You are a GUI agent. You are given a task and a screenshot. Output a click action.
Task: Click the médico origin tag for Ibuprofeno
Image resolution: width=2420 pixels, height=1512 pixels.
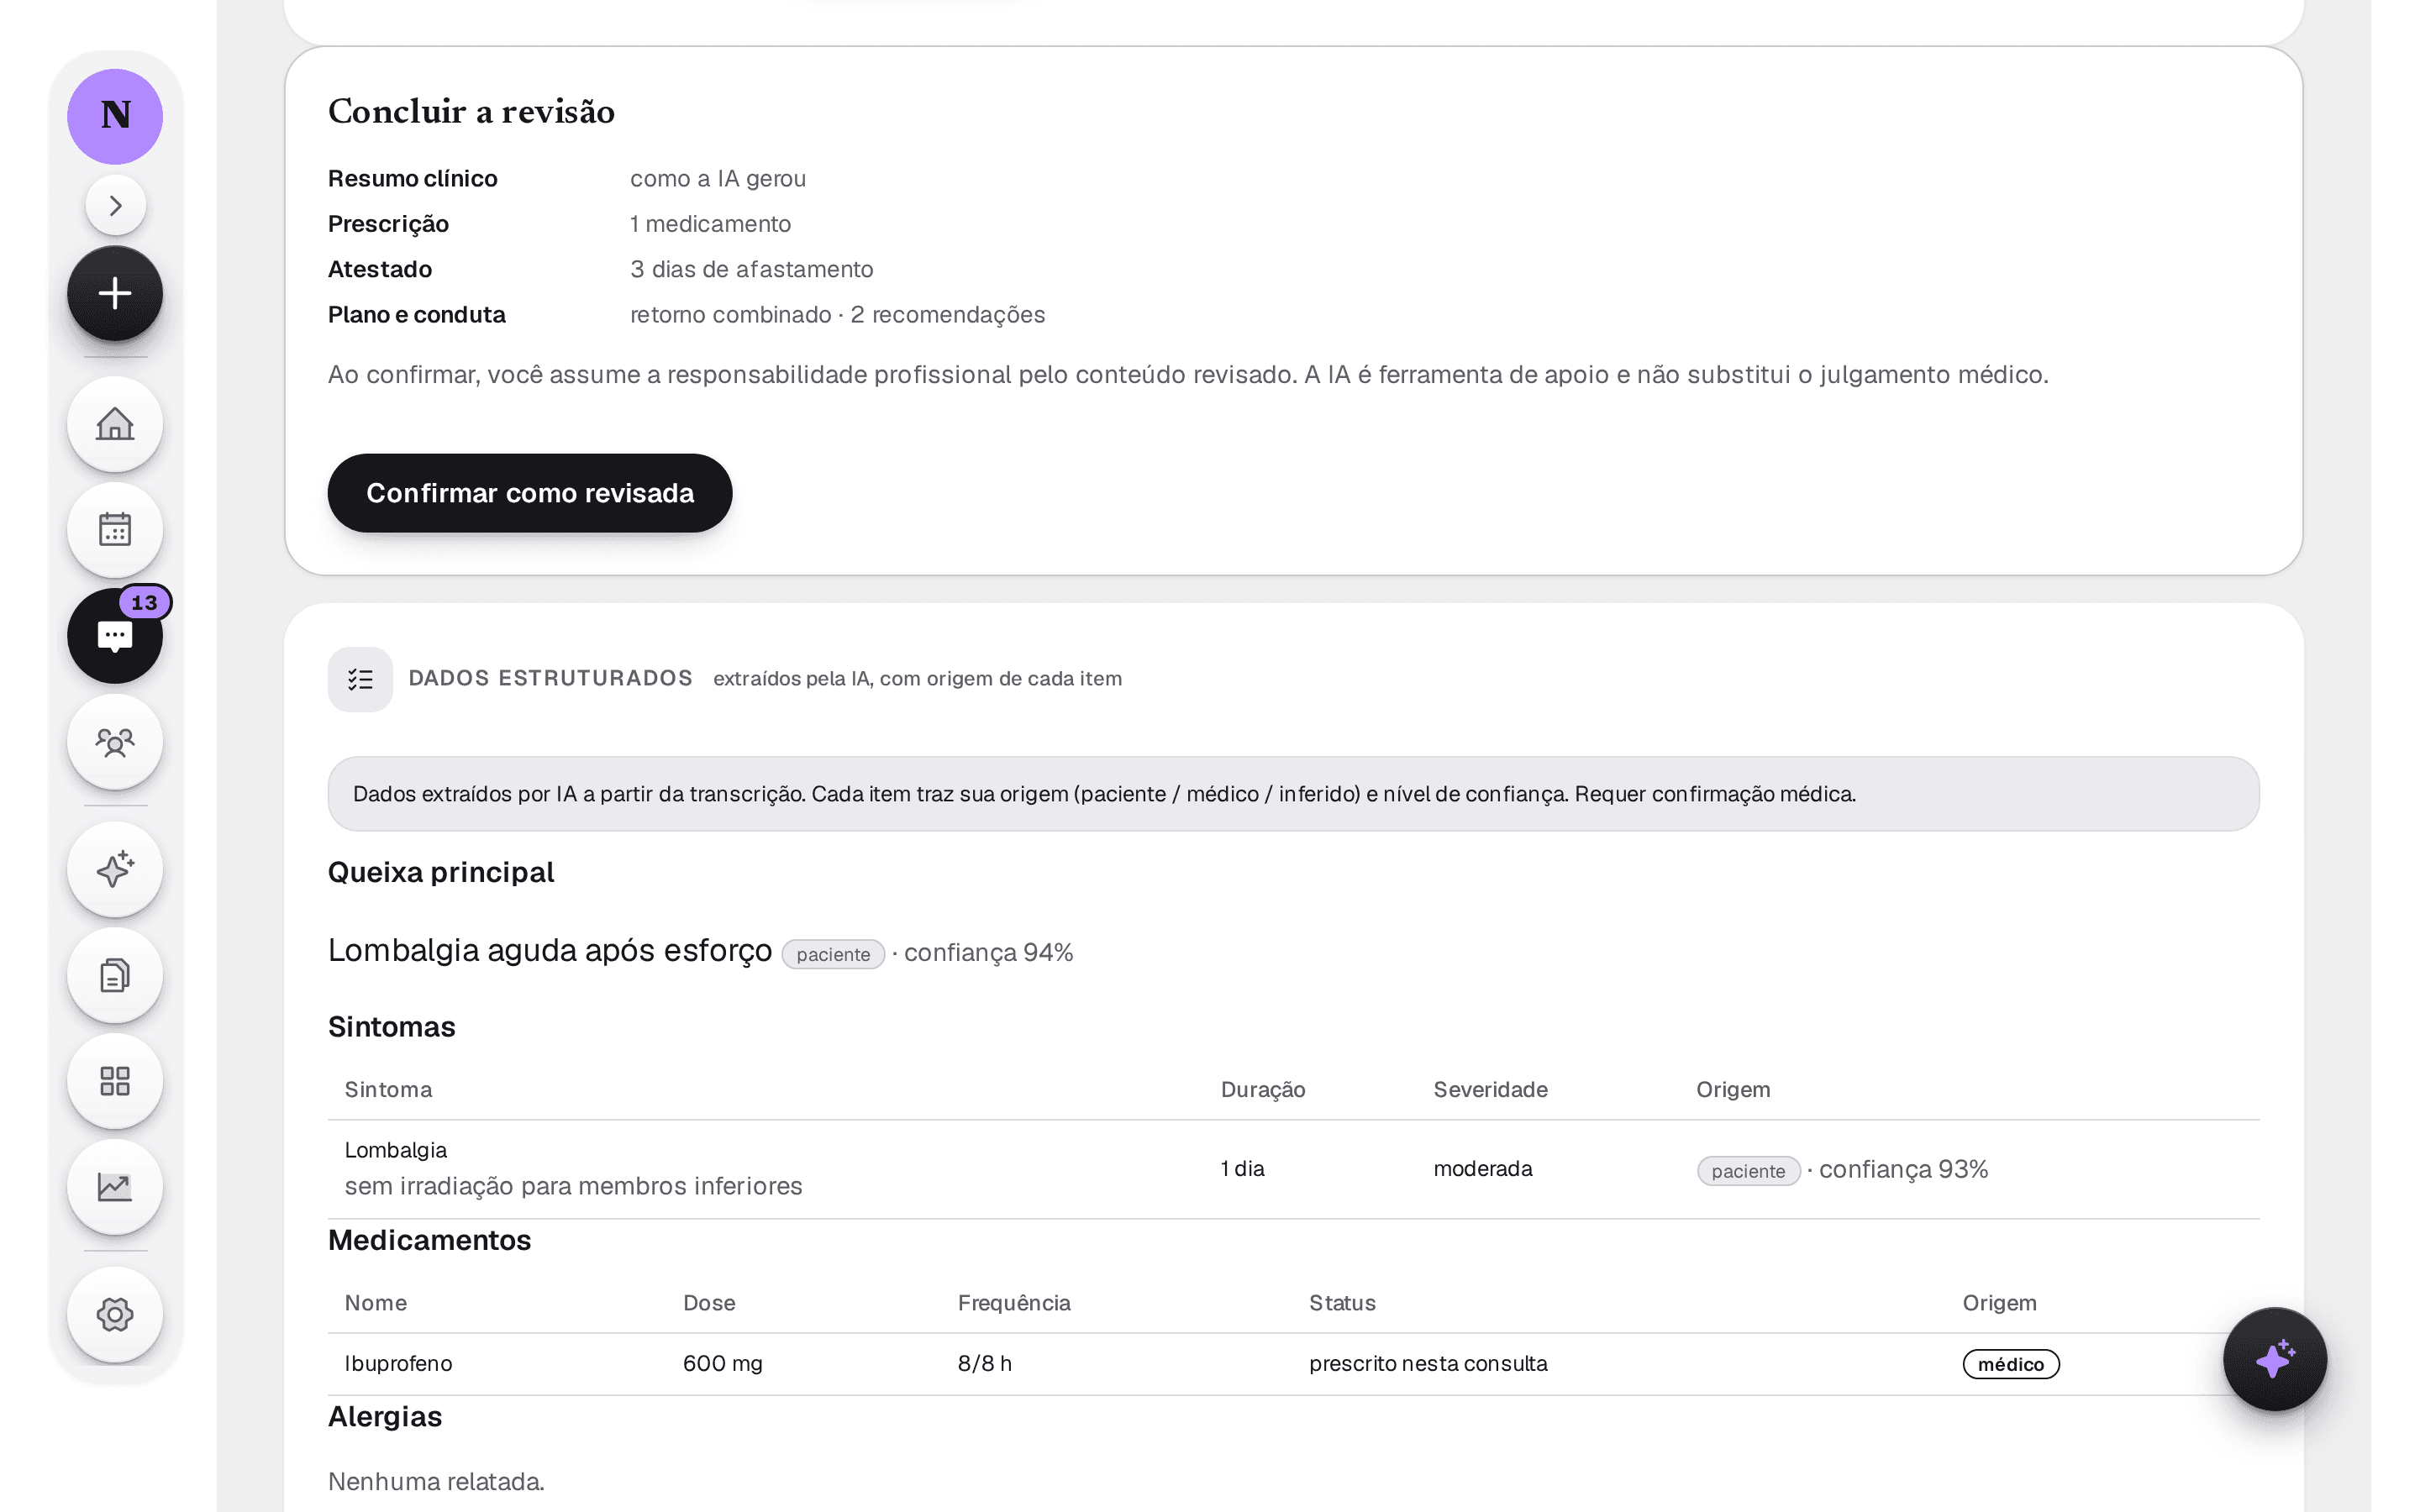tap(2011, 1364)
